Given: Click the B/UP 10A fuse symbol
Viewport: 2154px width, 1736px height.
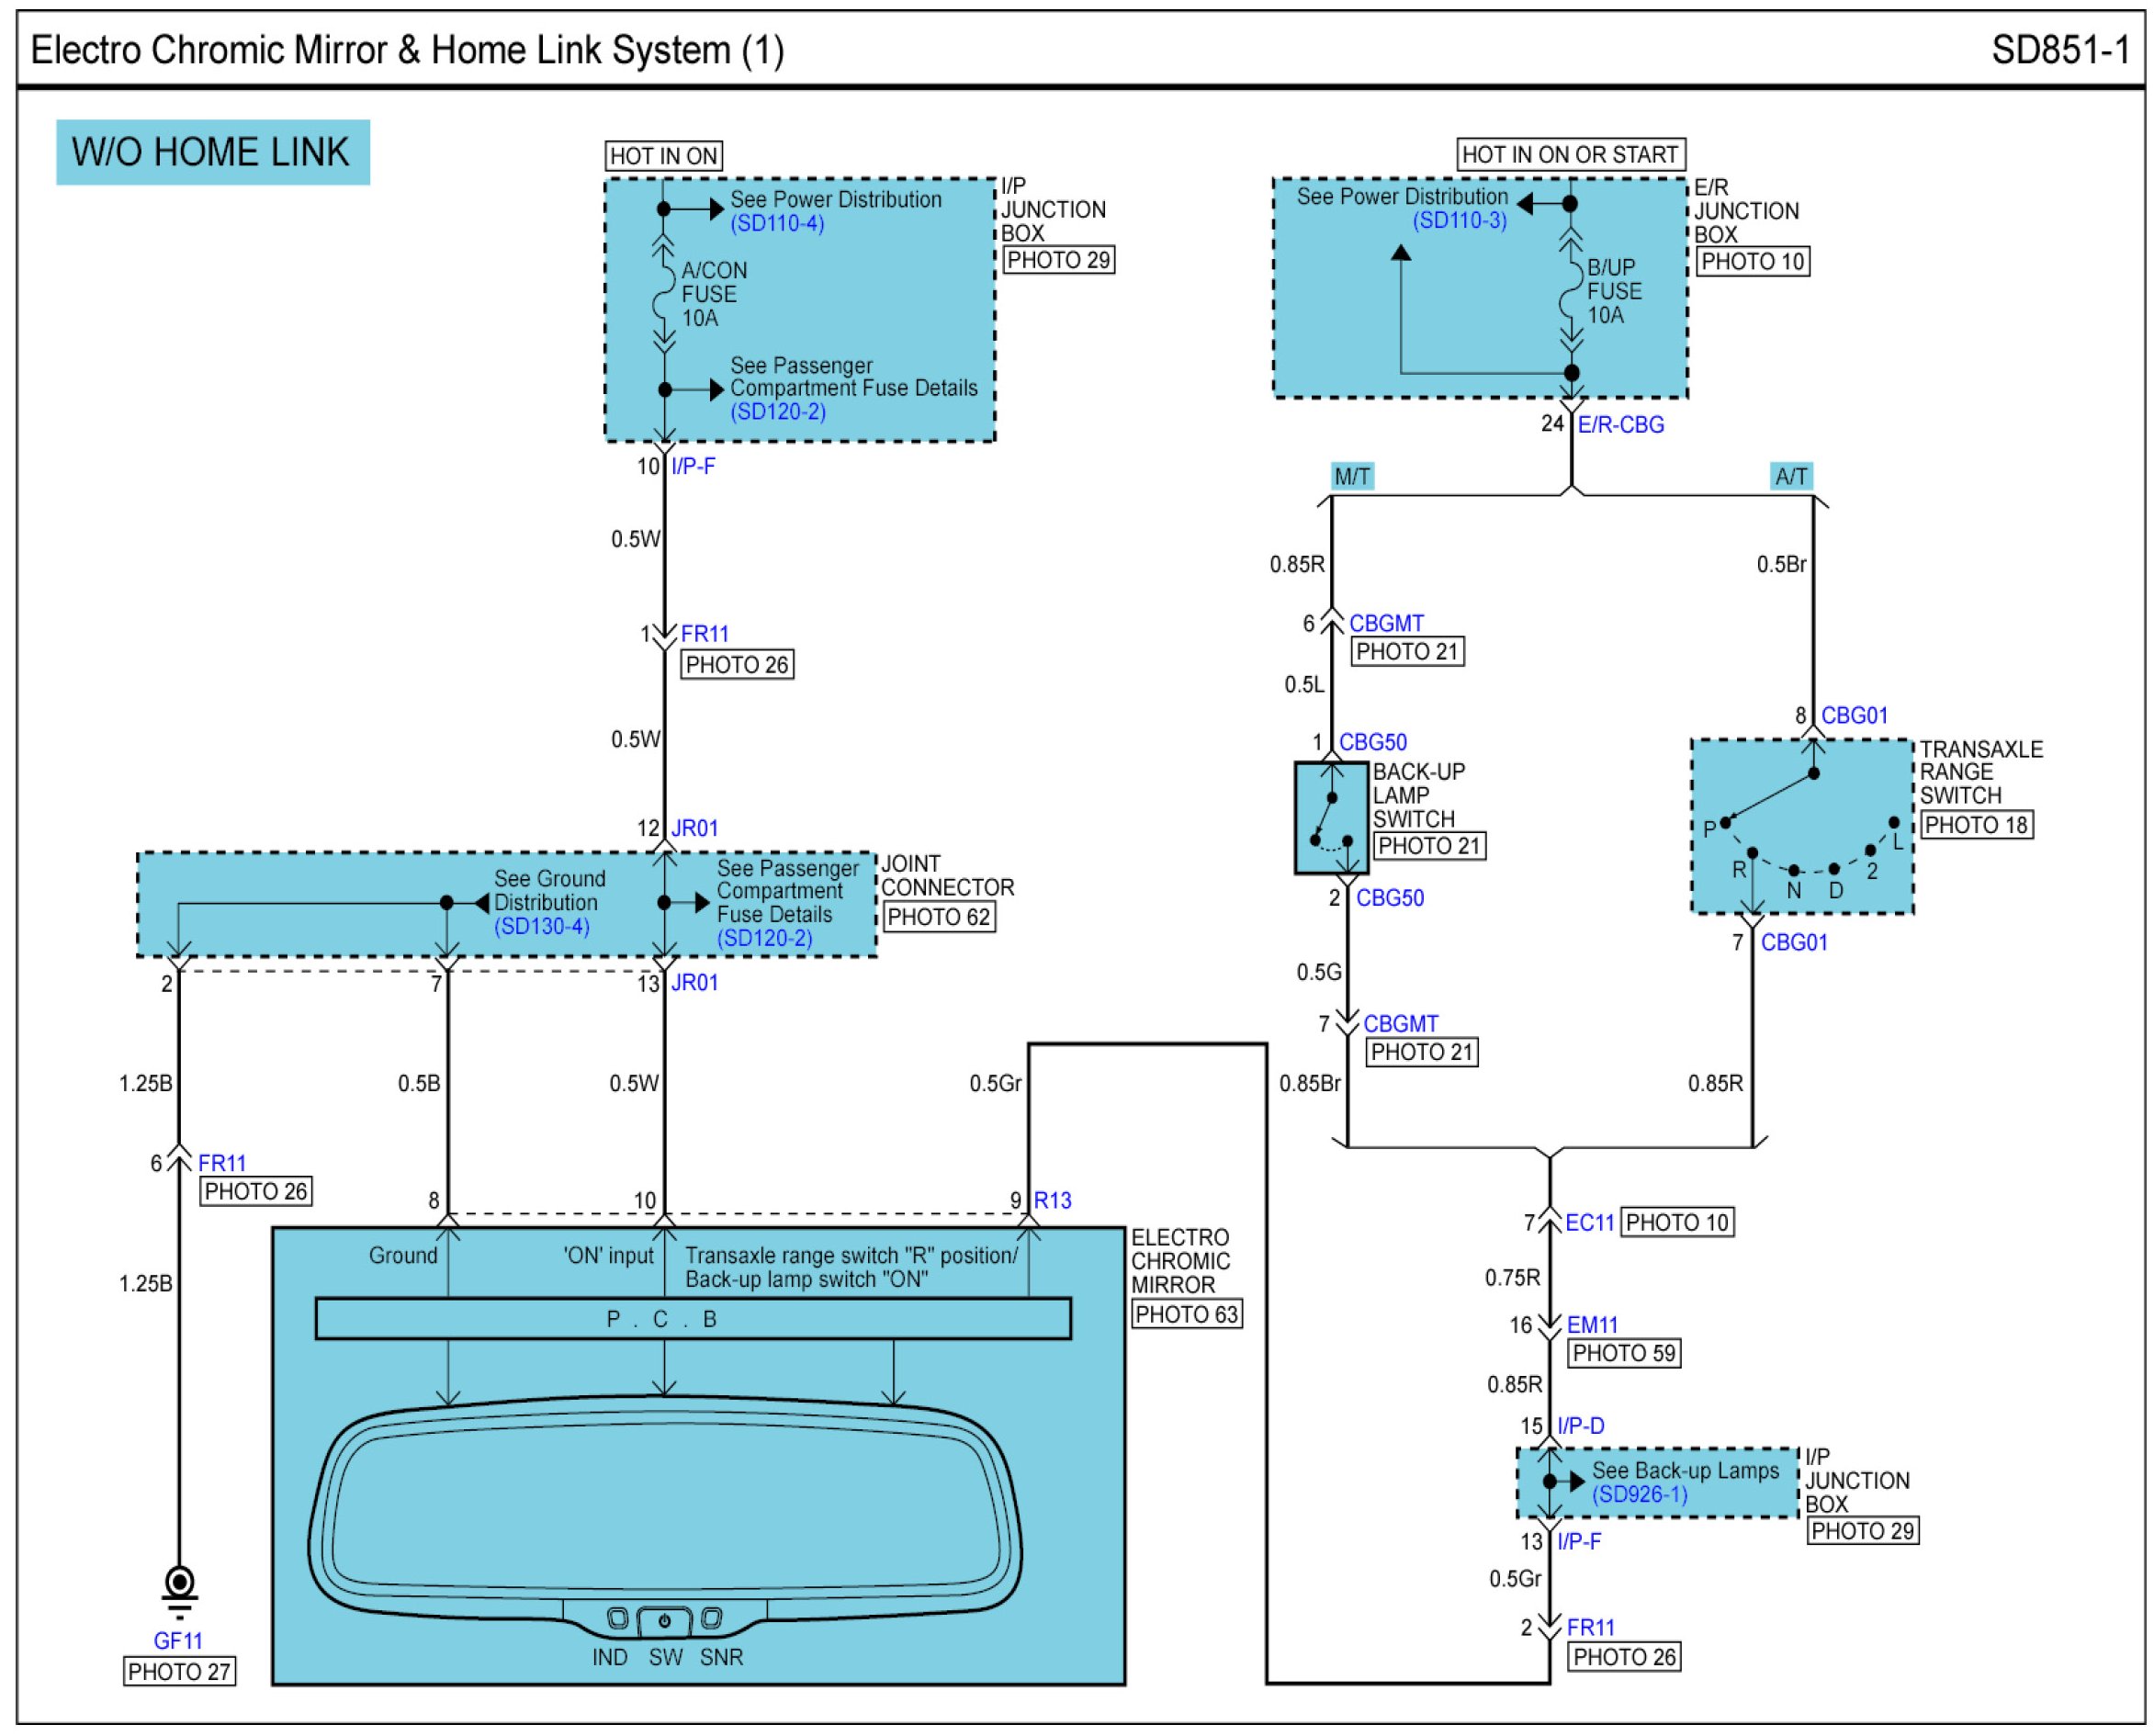Looking at the screenshot, I should tap(1571, 292).
